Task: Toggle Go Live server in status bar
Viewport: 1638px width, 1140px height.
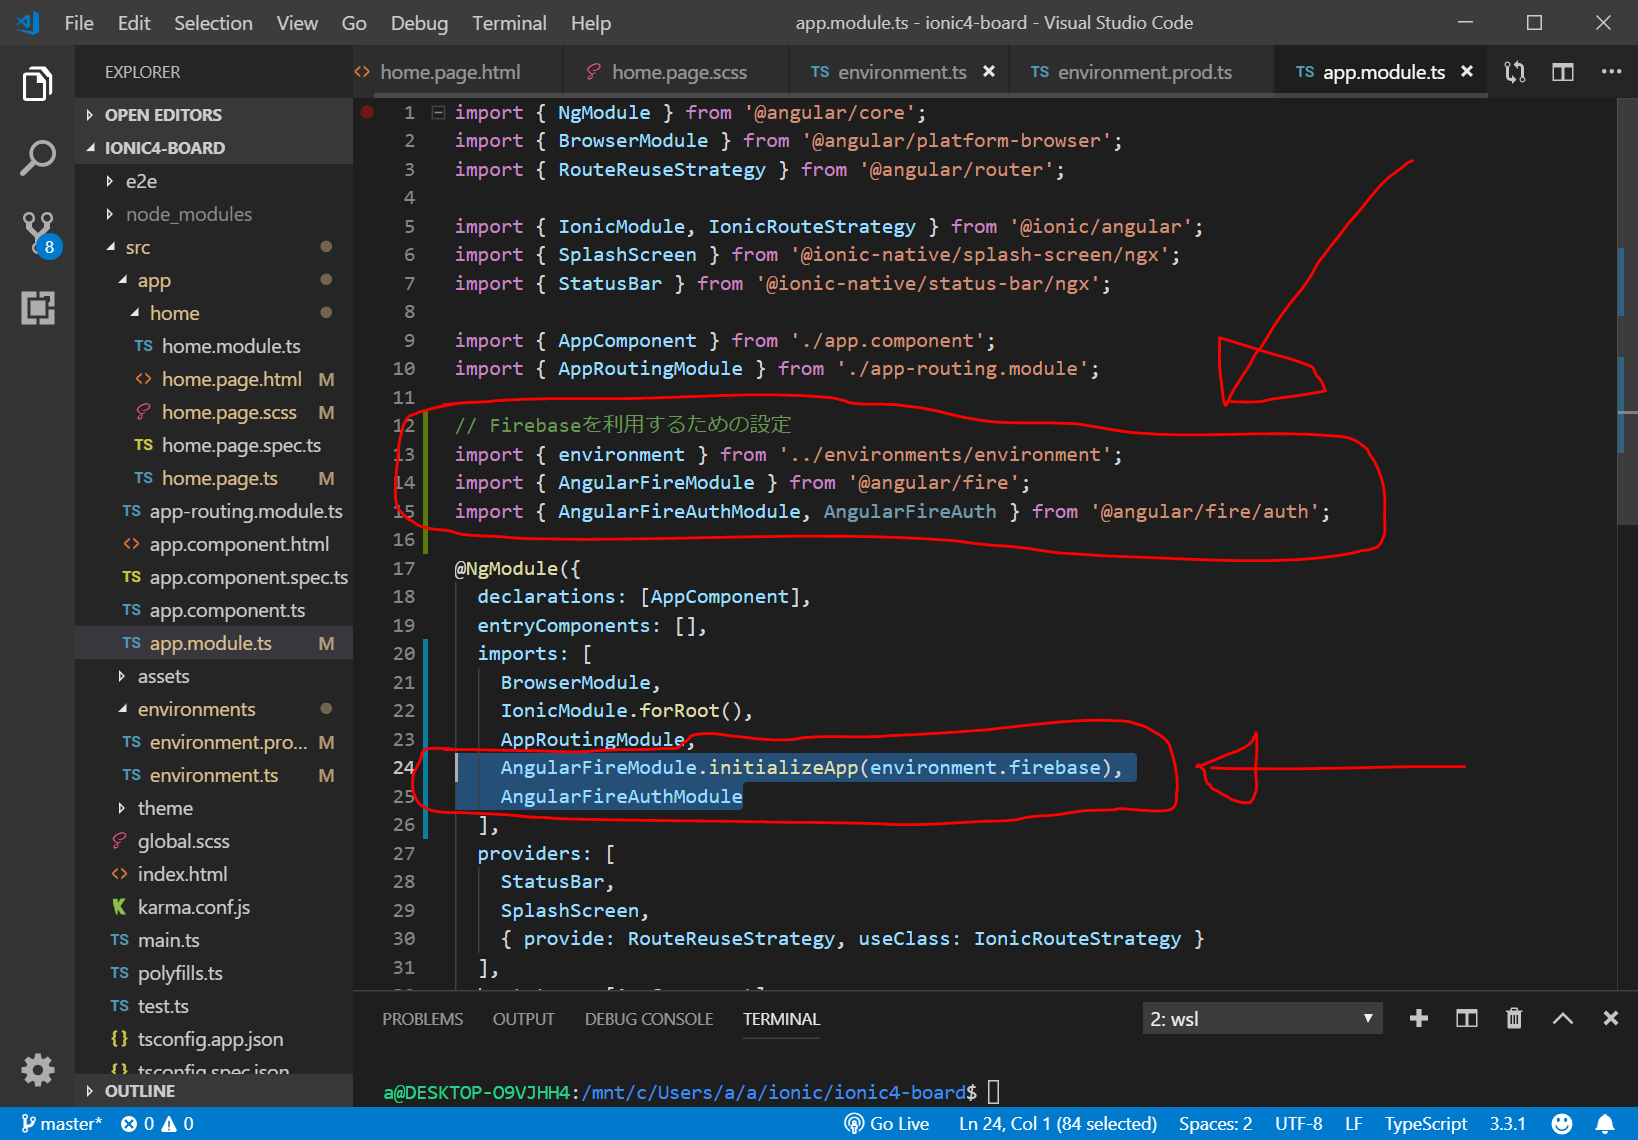Action: 886,1124
